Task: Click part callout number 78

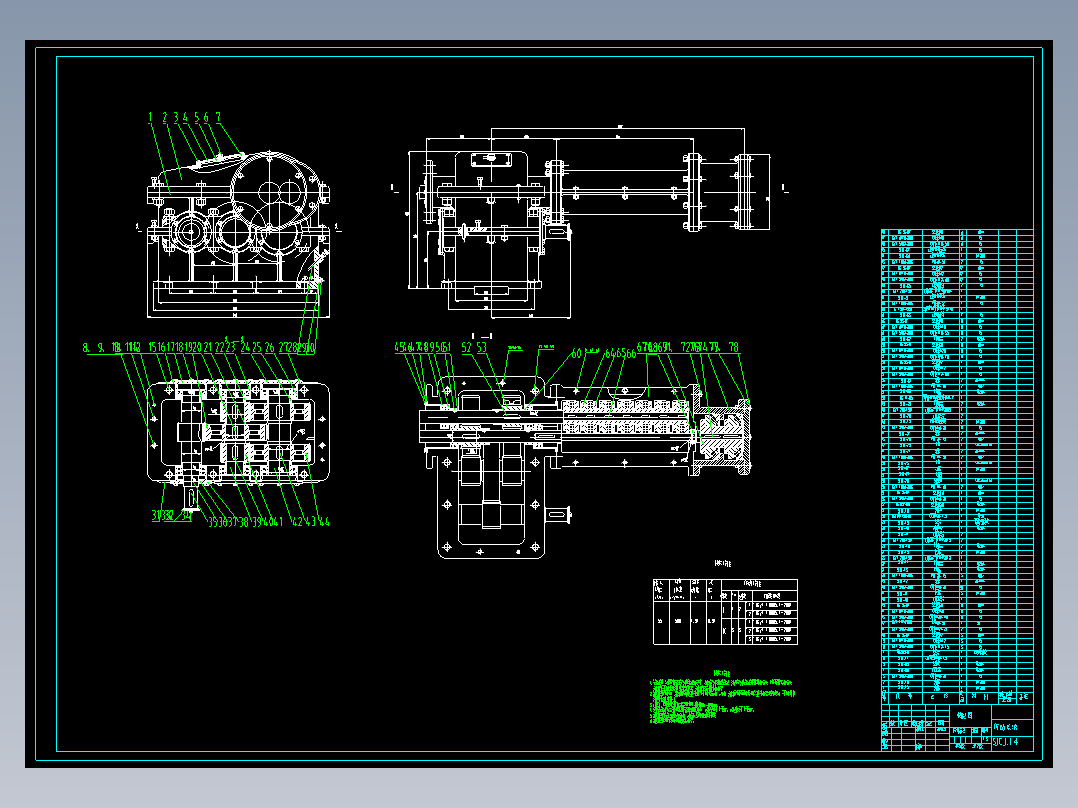Action: click(734, 347)
